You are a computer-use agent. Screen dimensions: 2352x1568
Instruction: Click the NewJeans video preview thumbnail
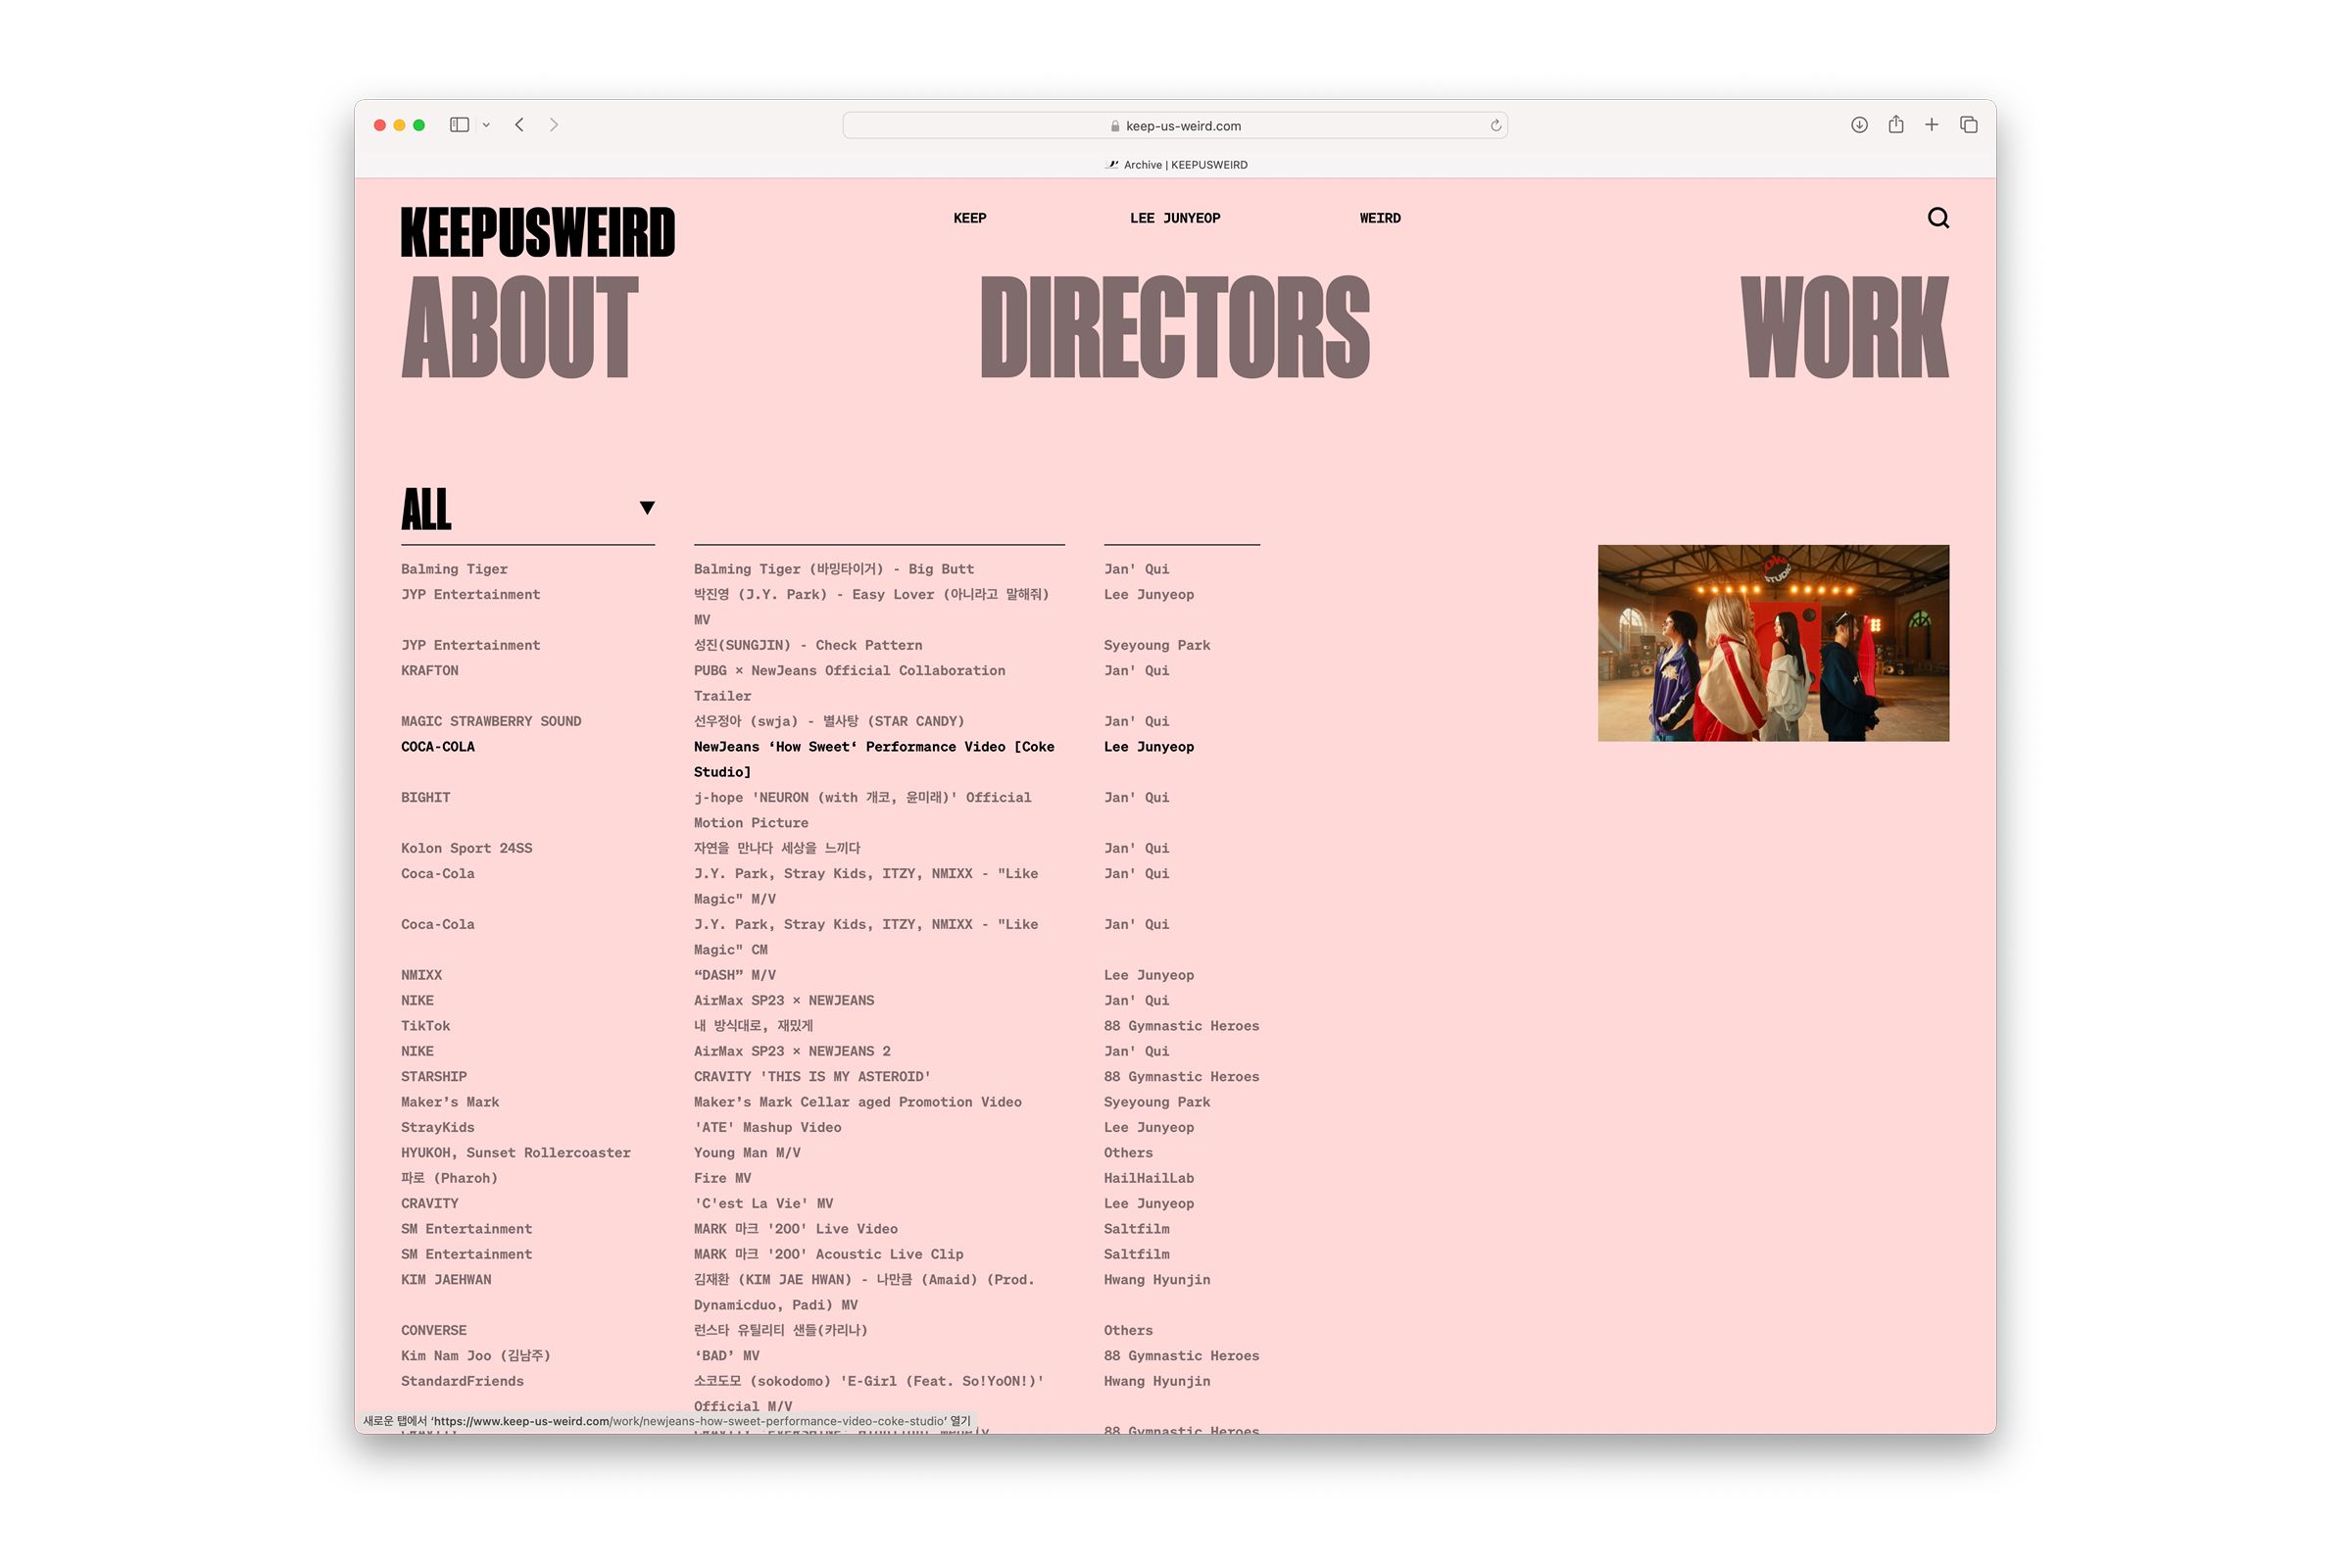pos(1772,643)
